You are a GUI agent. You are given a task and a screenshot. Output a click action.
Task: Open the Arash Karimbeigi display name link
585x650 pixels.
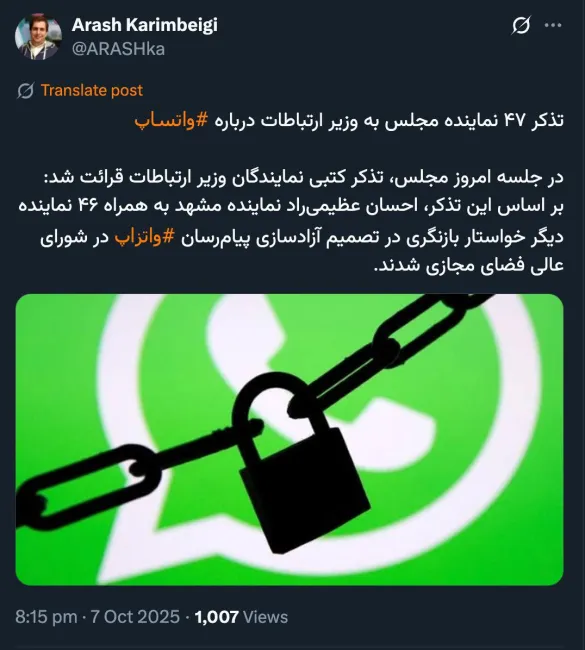[145, 25]
